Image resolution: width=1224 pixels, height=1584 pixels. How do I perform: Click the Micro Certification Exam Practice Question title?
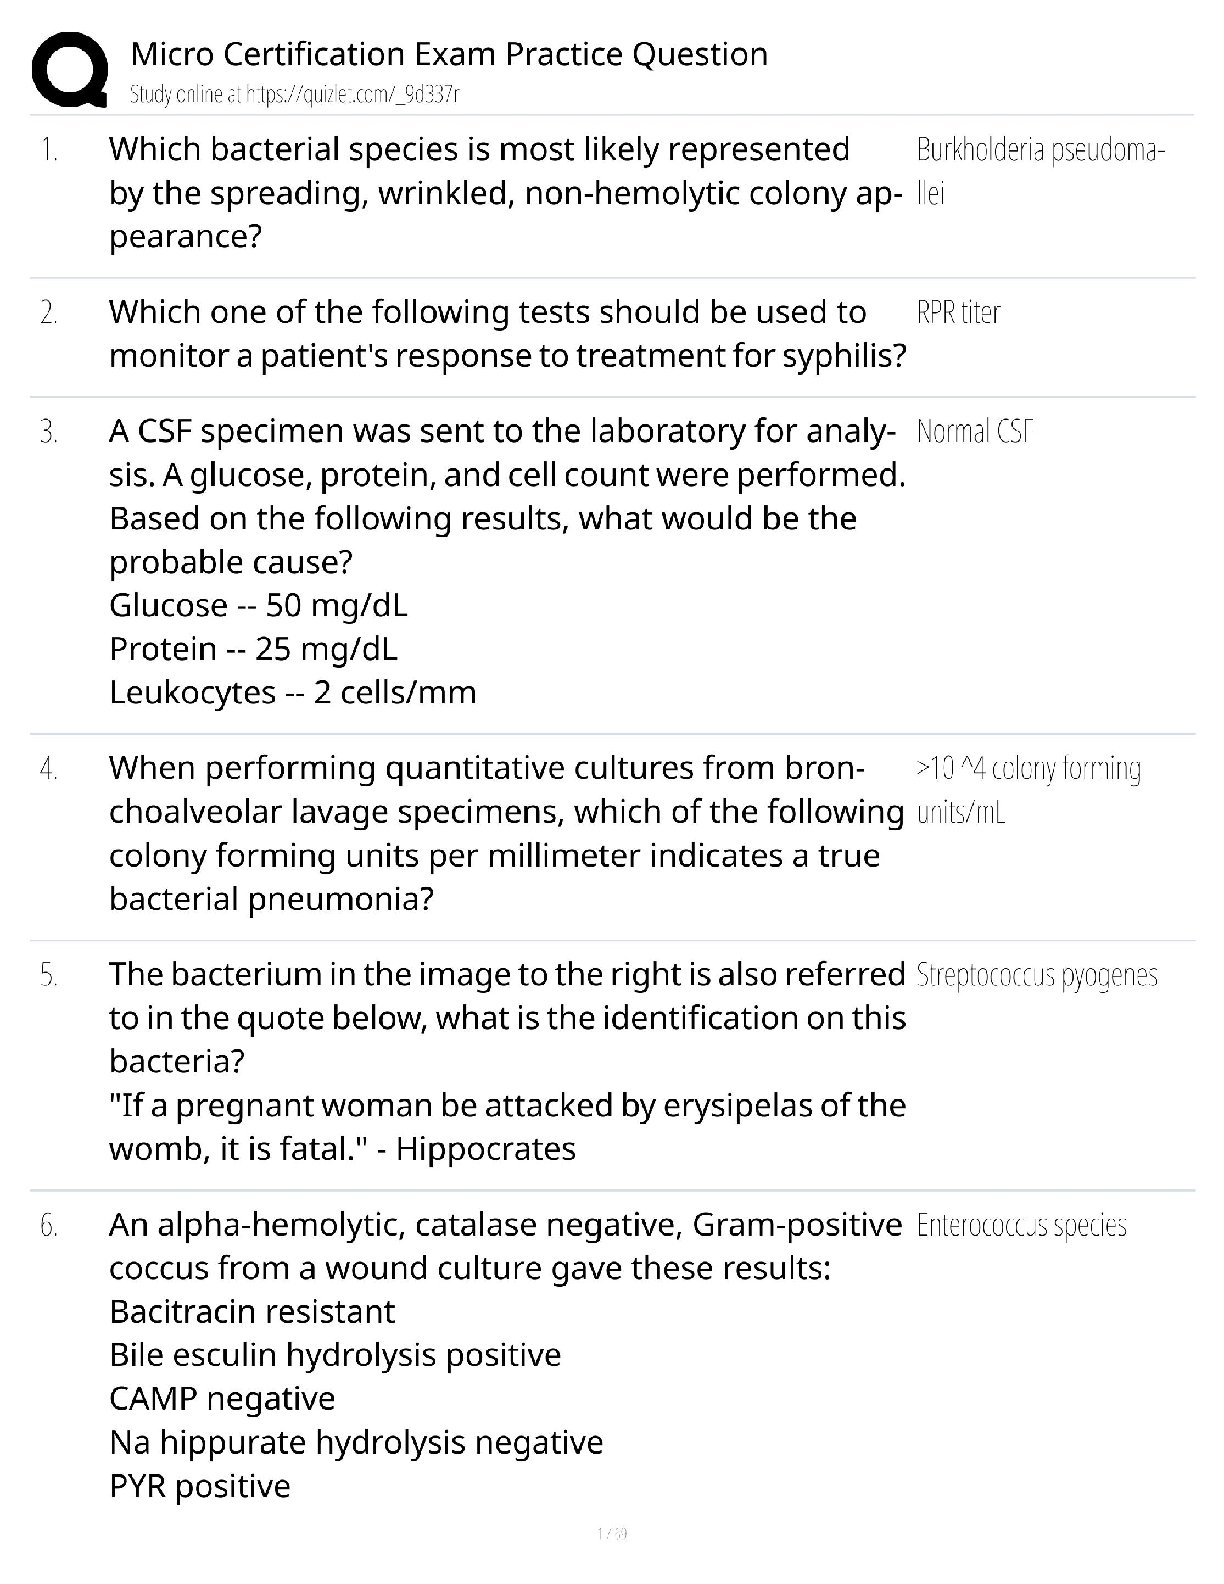449,54
